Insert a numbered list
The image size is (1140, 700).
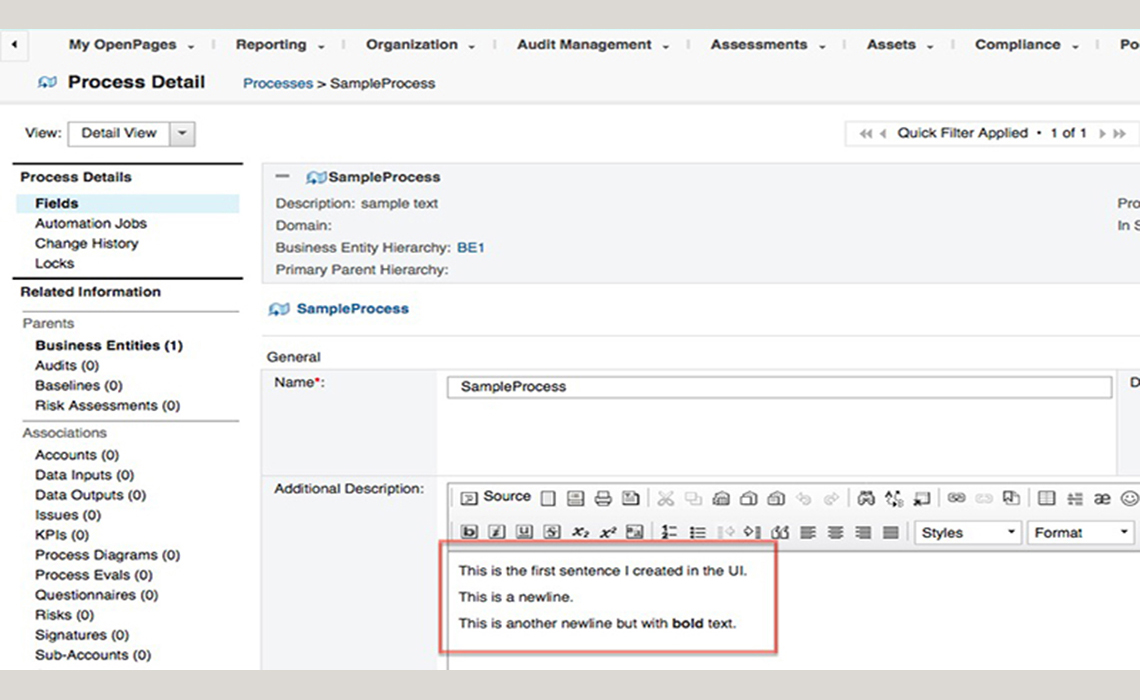pyautogui.click(x=670, y=532)
